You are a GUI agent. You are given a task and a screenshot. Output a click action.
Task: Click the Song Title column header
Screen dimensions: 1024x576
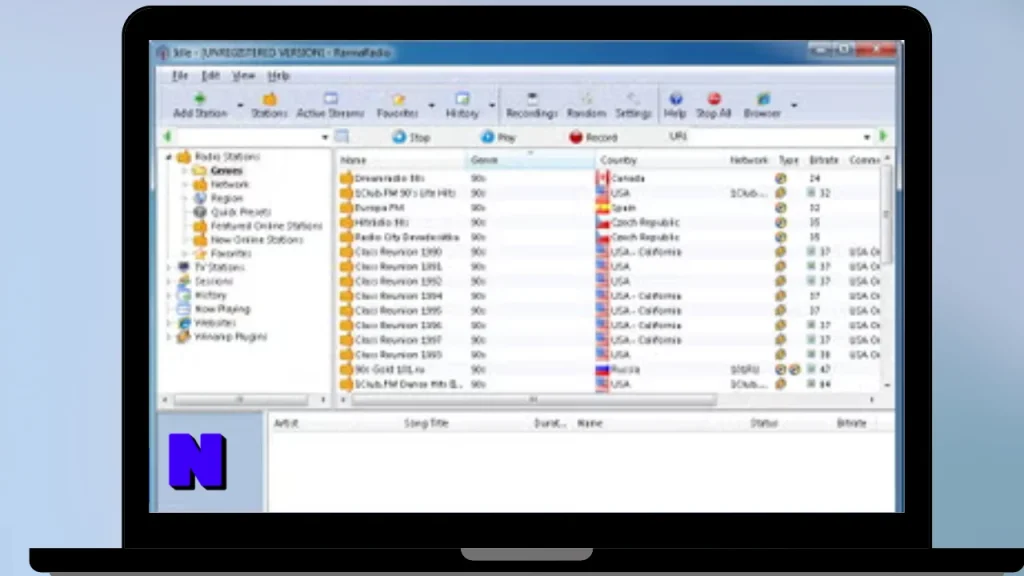tap(426, 423)
